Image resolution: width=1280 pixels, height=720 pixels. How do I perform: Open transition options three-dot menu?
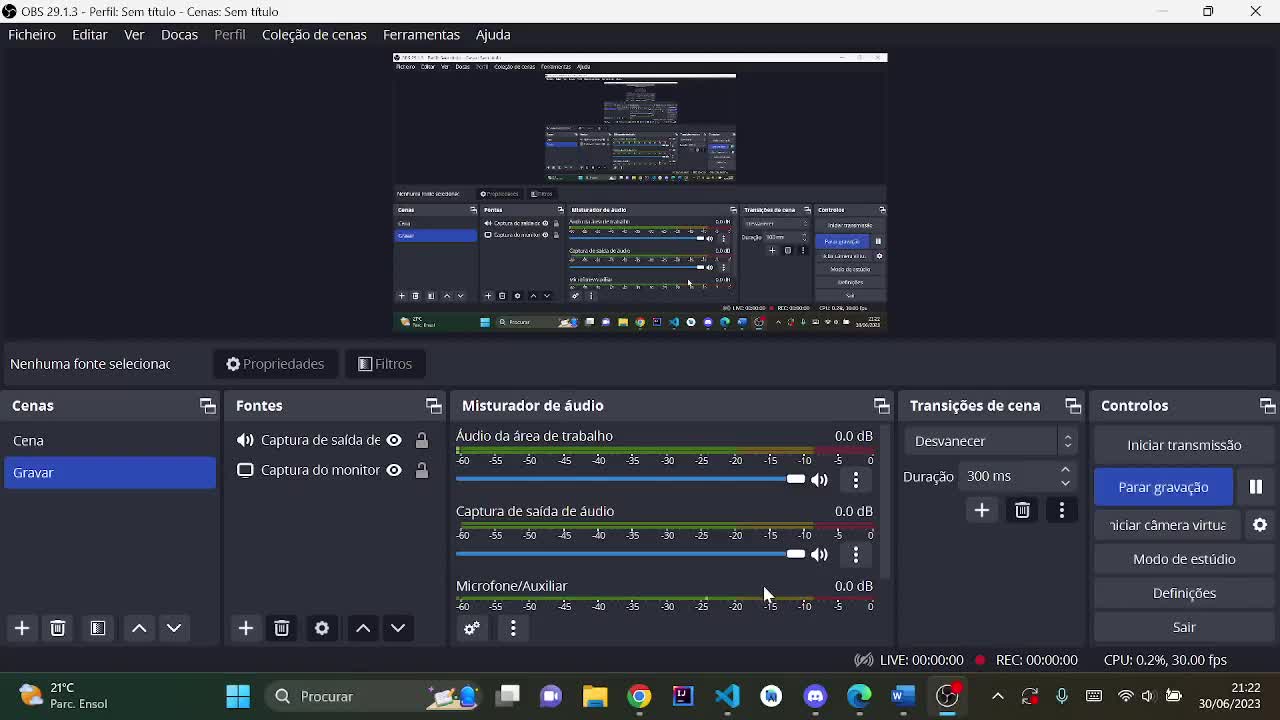[x=1062, y=510]
